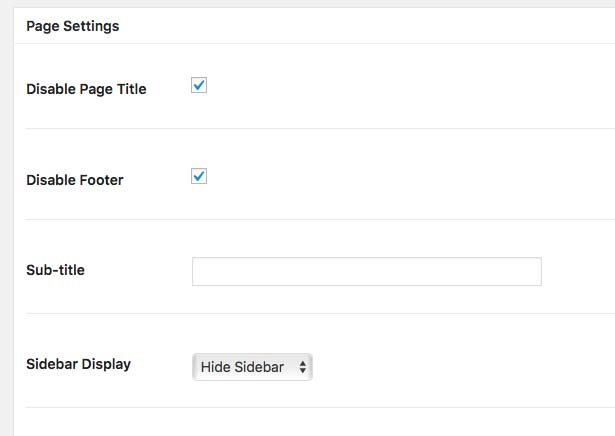Focus the empty Sub-title input box
The width and height of the screenshot is (615, 436).
(367, 271)
